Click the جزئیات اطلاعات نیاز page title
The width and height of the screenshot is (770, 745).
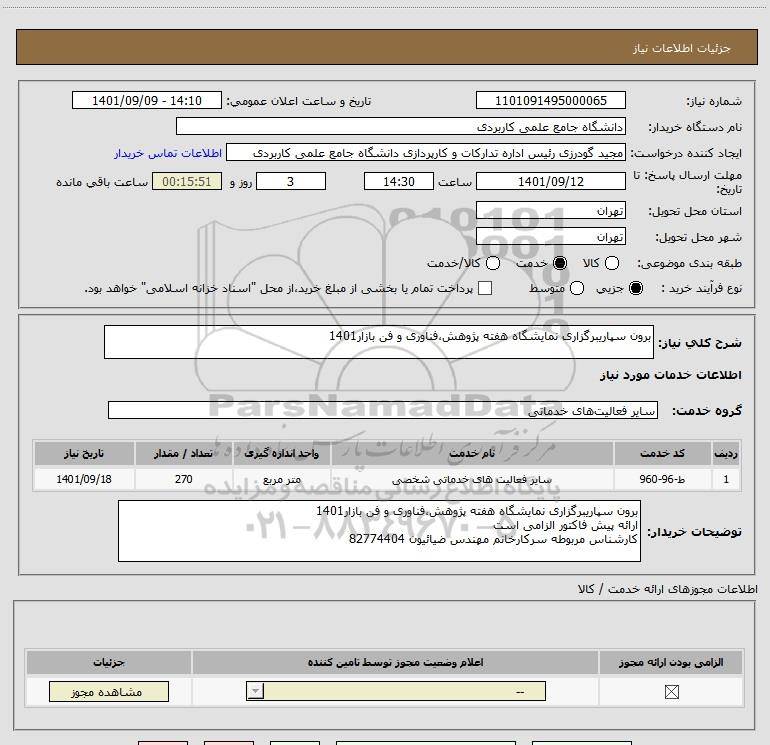682,48
